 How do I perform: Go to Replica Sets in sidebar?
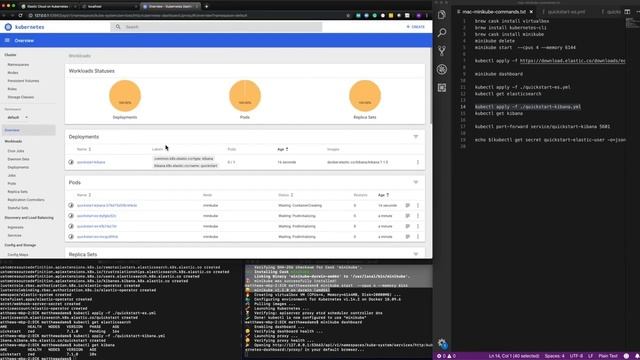coord(18,191)
